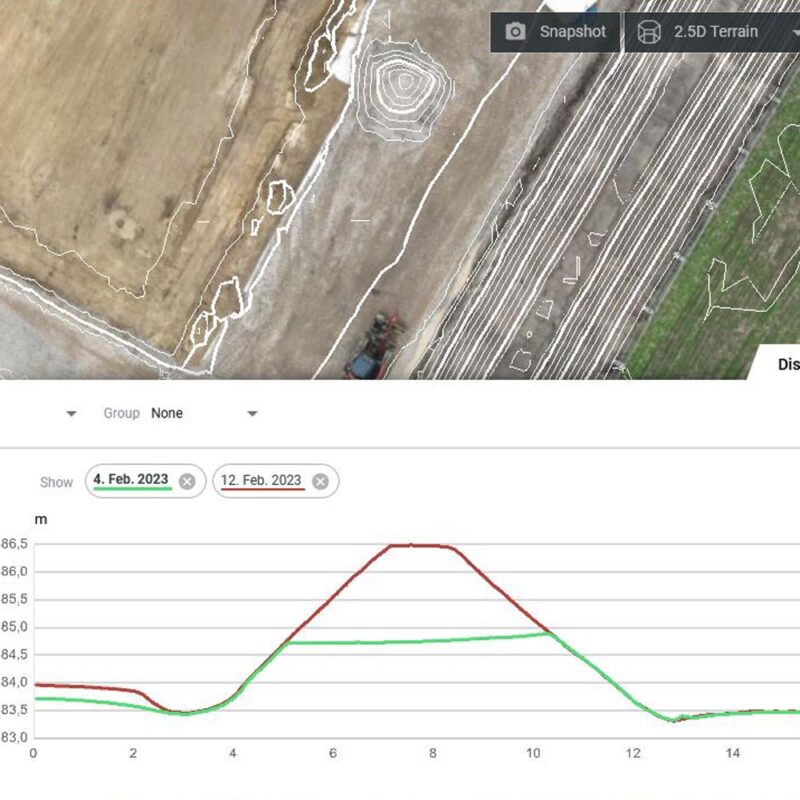Remove the 12. Feb. 2023 survey chip

320,481
